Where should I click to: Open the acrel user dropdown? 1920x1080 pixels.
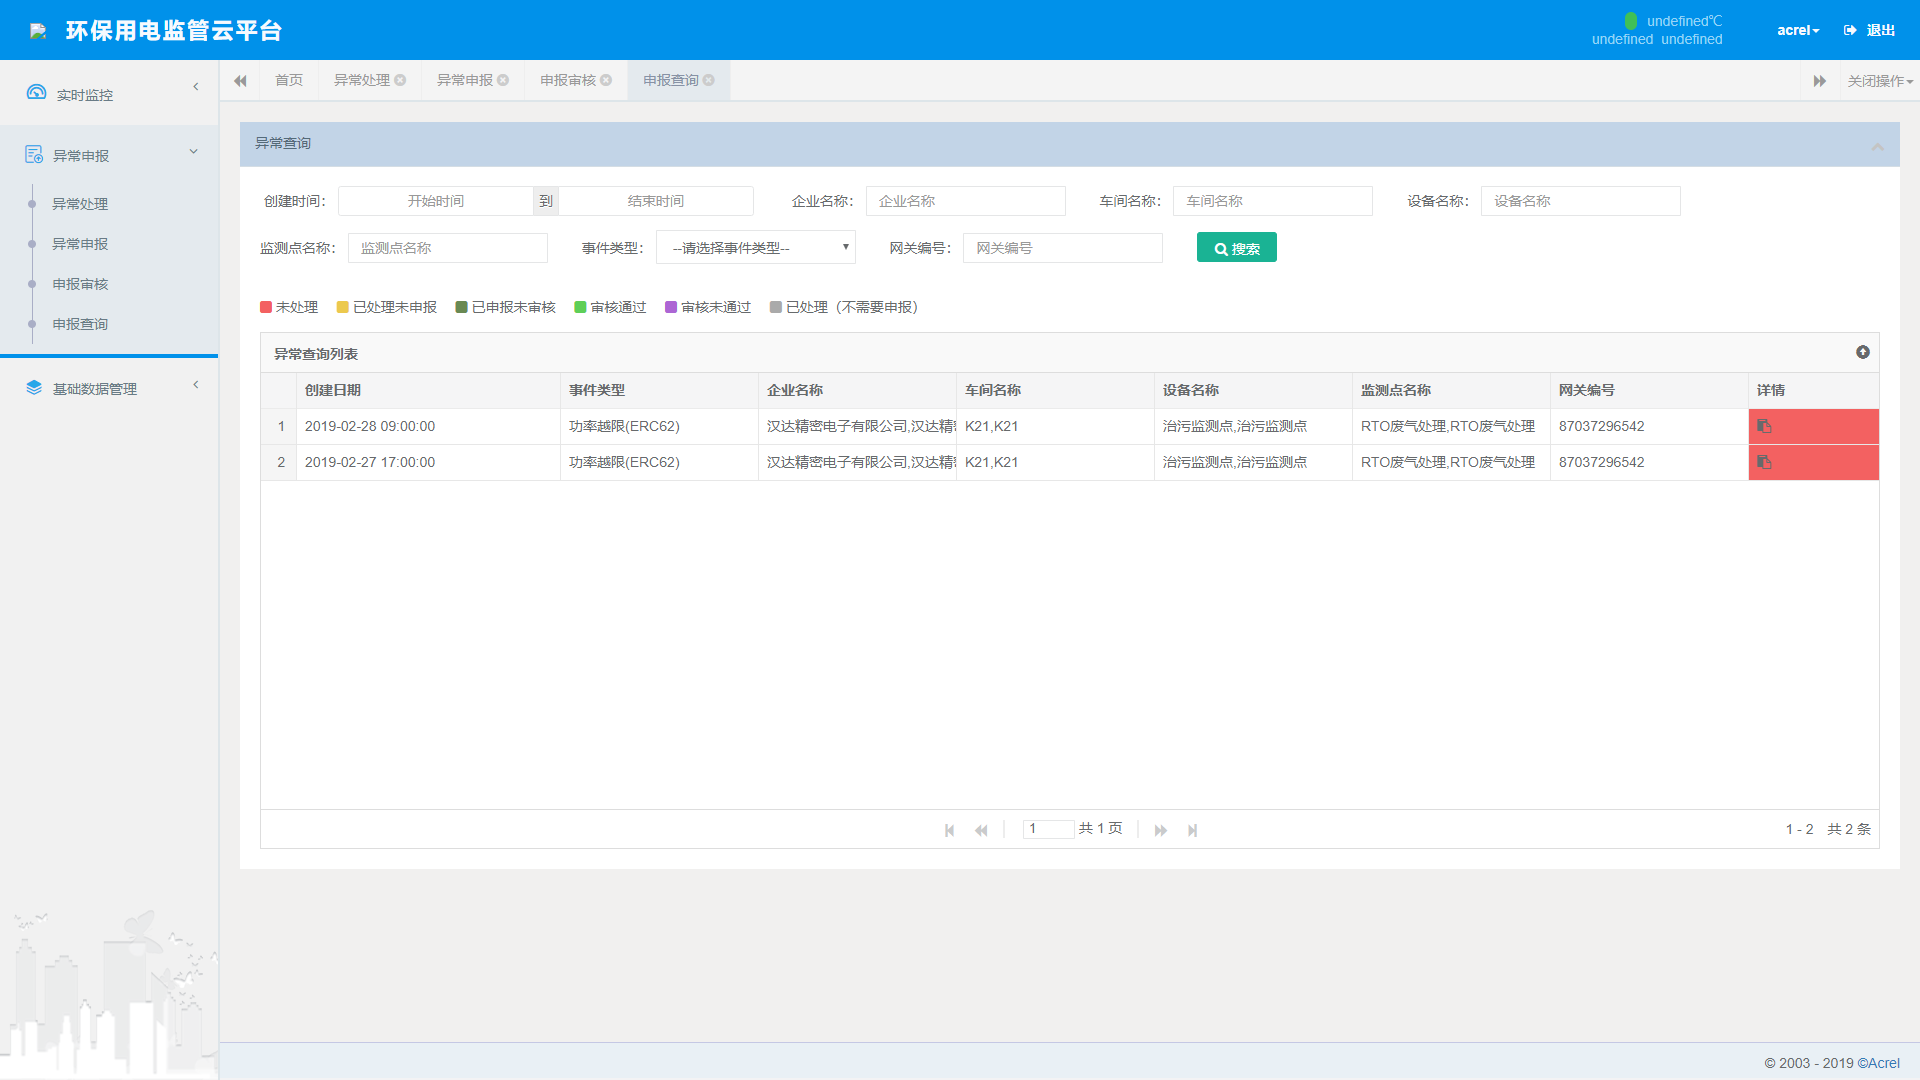(x=1798, y=30)
